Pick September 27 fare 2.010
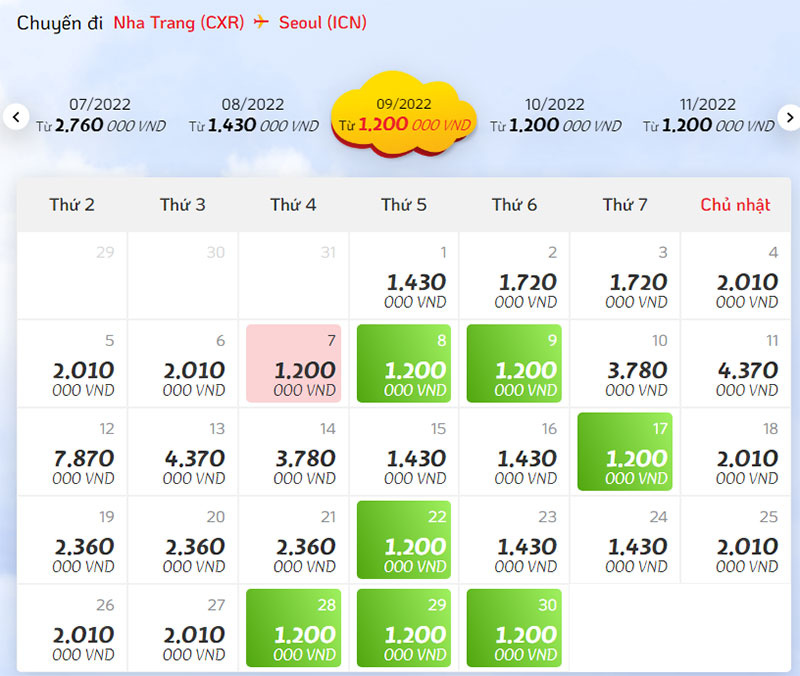 click(183, 629)
